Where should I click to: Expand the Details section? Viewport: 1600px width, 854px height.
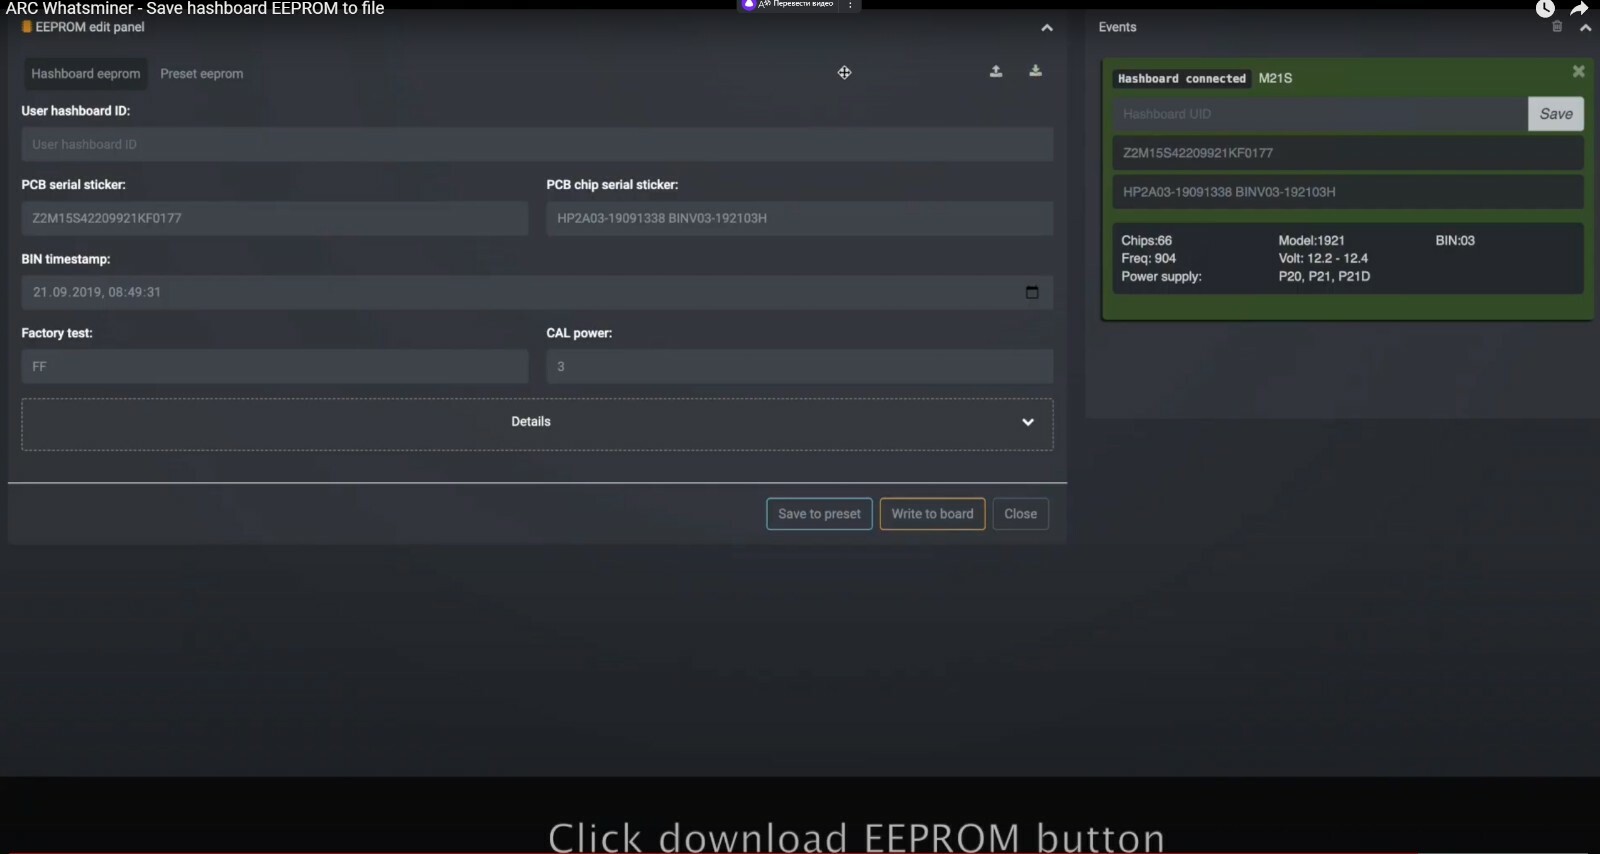coord(537,424)
